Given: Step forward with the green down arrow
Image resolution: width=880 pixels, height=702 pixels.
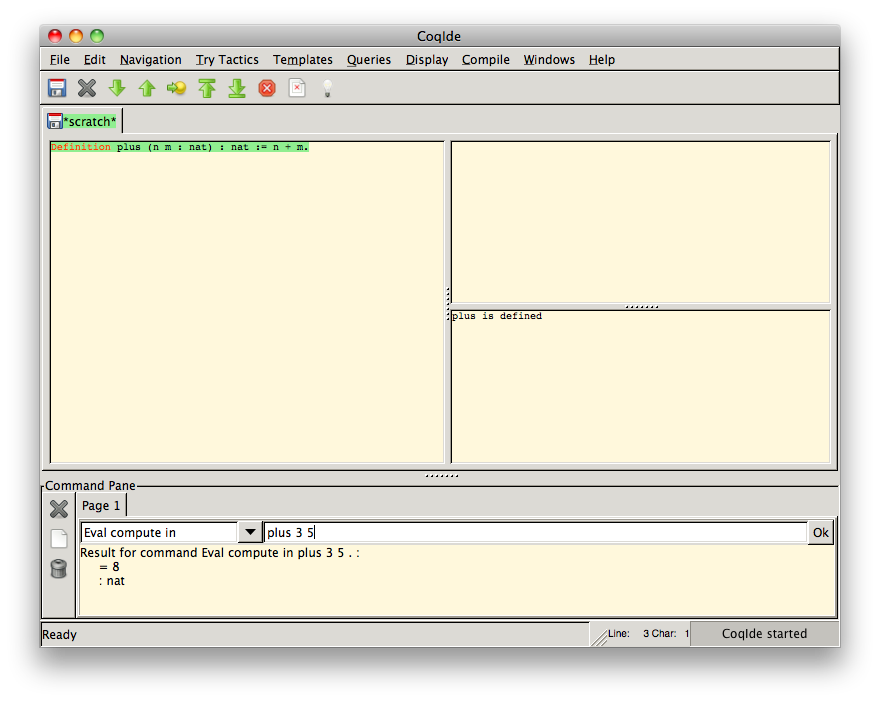Looking at the screenshot, I should pyautogui.click(x=117, y=88).
